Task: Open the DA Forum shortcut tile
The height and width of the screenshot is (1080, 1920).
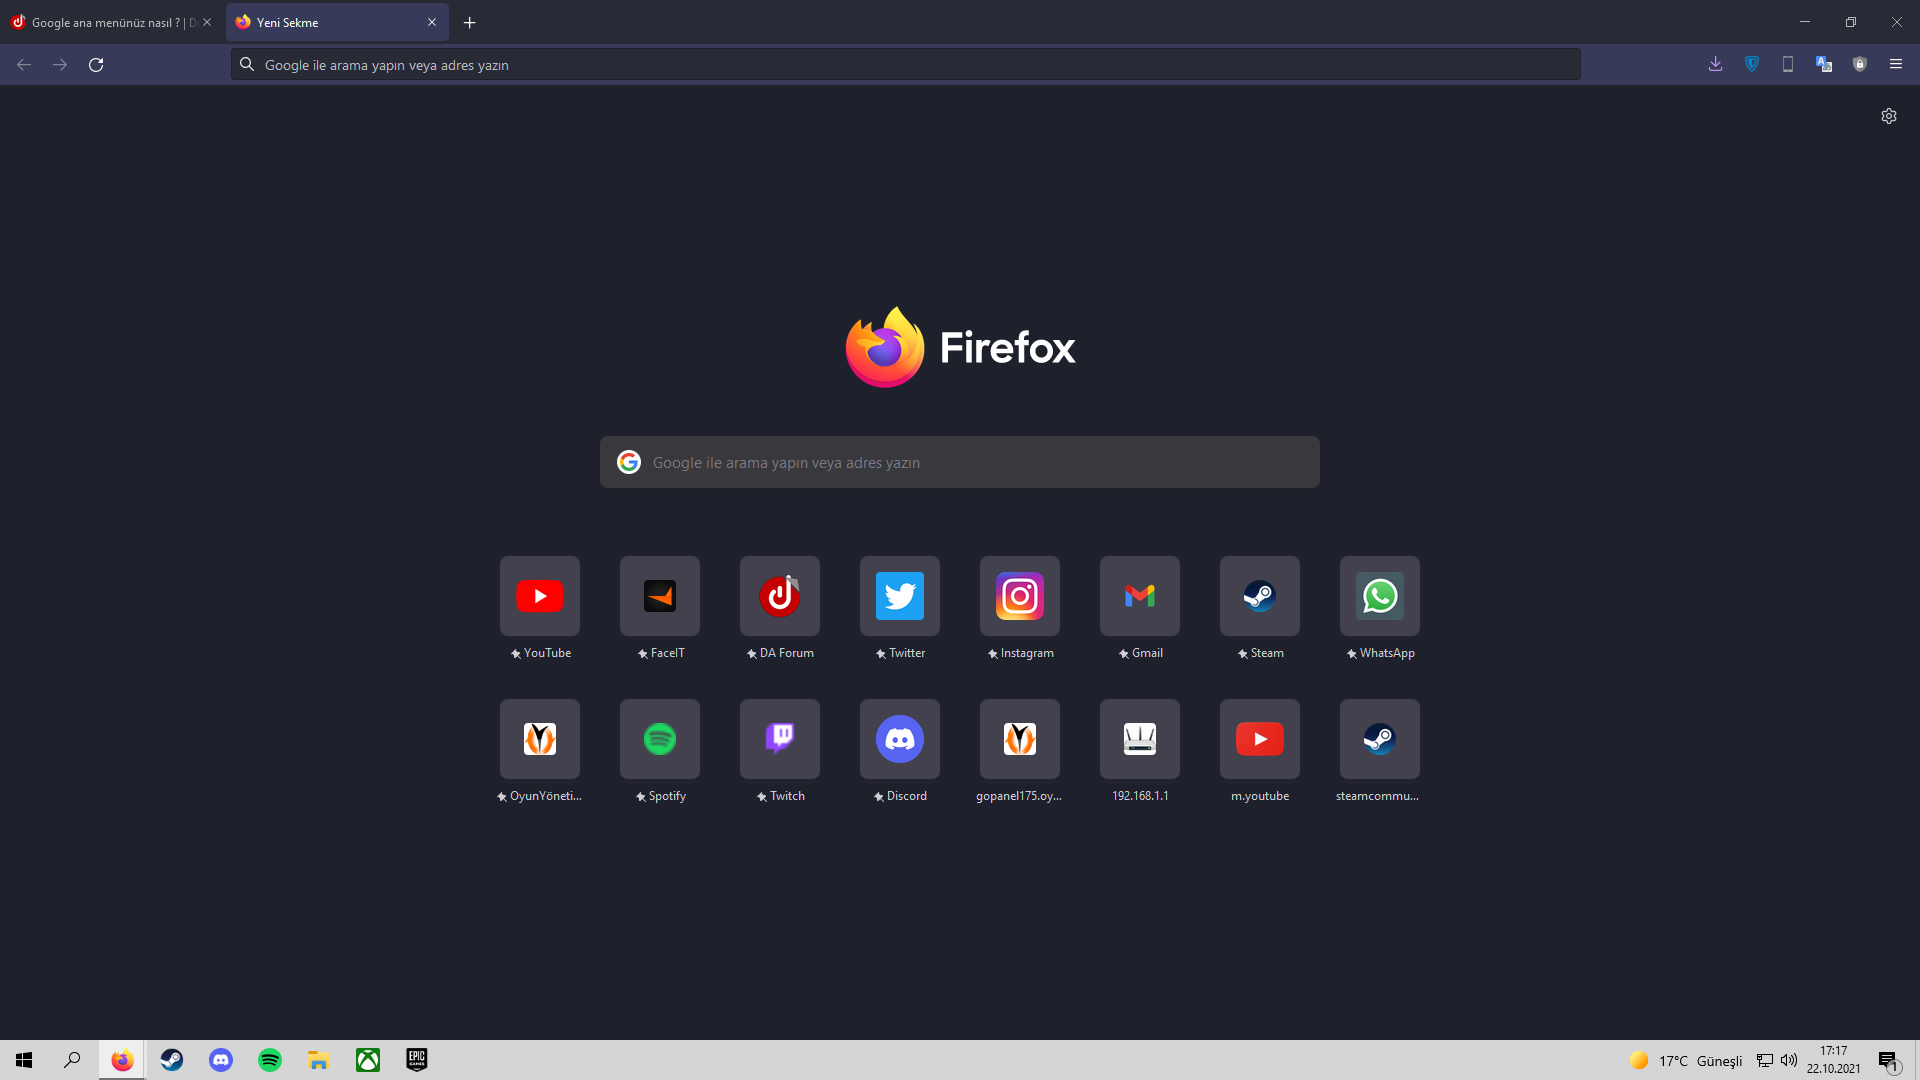Action: (780, 596)
